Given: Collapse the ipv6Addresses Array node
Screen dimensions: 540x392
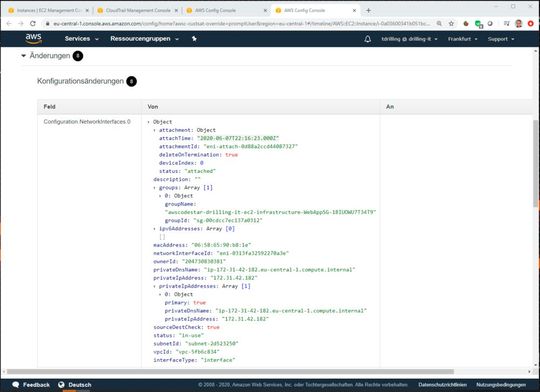Looking at the screenshot, I should coord(155,229).
